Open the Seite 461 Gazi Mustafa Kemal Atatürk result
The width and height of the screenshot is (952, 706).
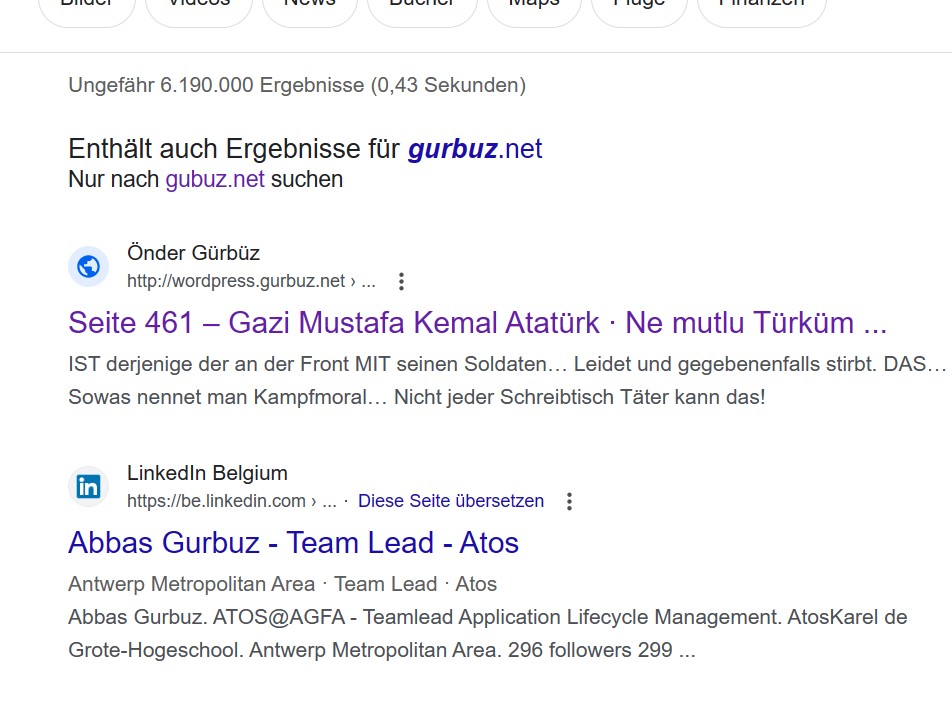[x=478, y=322]
